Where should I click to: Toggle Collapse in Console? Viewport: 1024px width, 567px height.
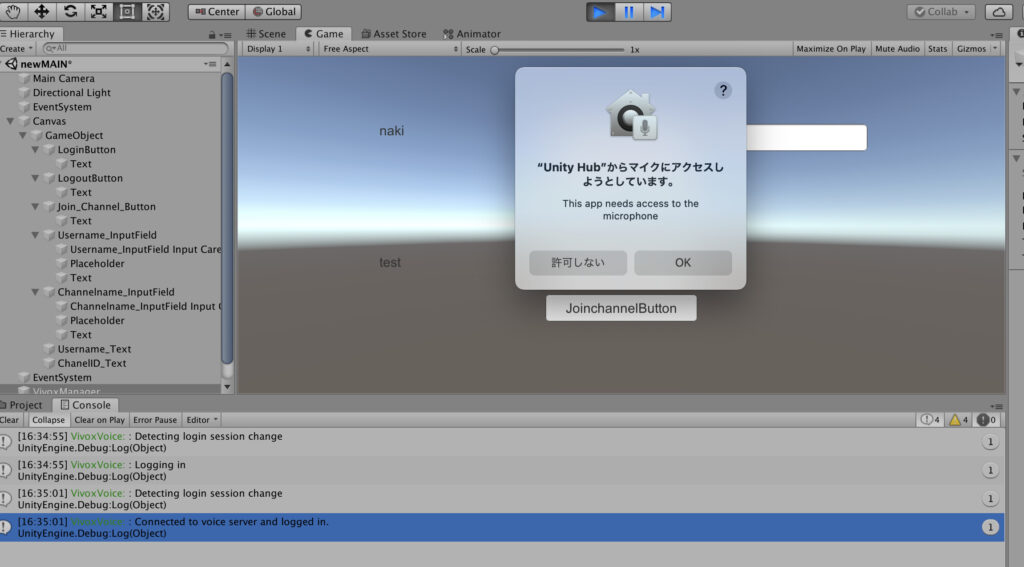click(x=48, y=420)
